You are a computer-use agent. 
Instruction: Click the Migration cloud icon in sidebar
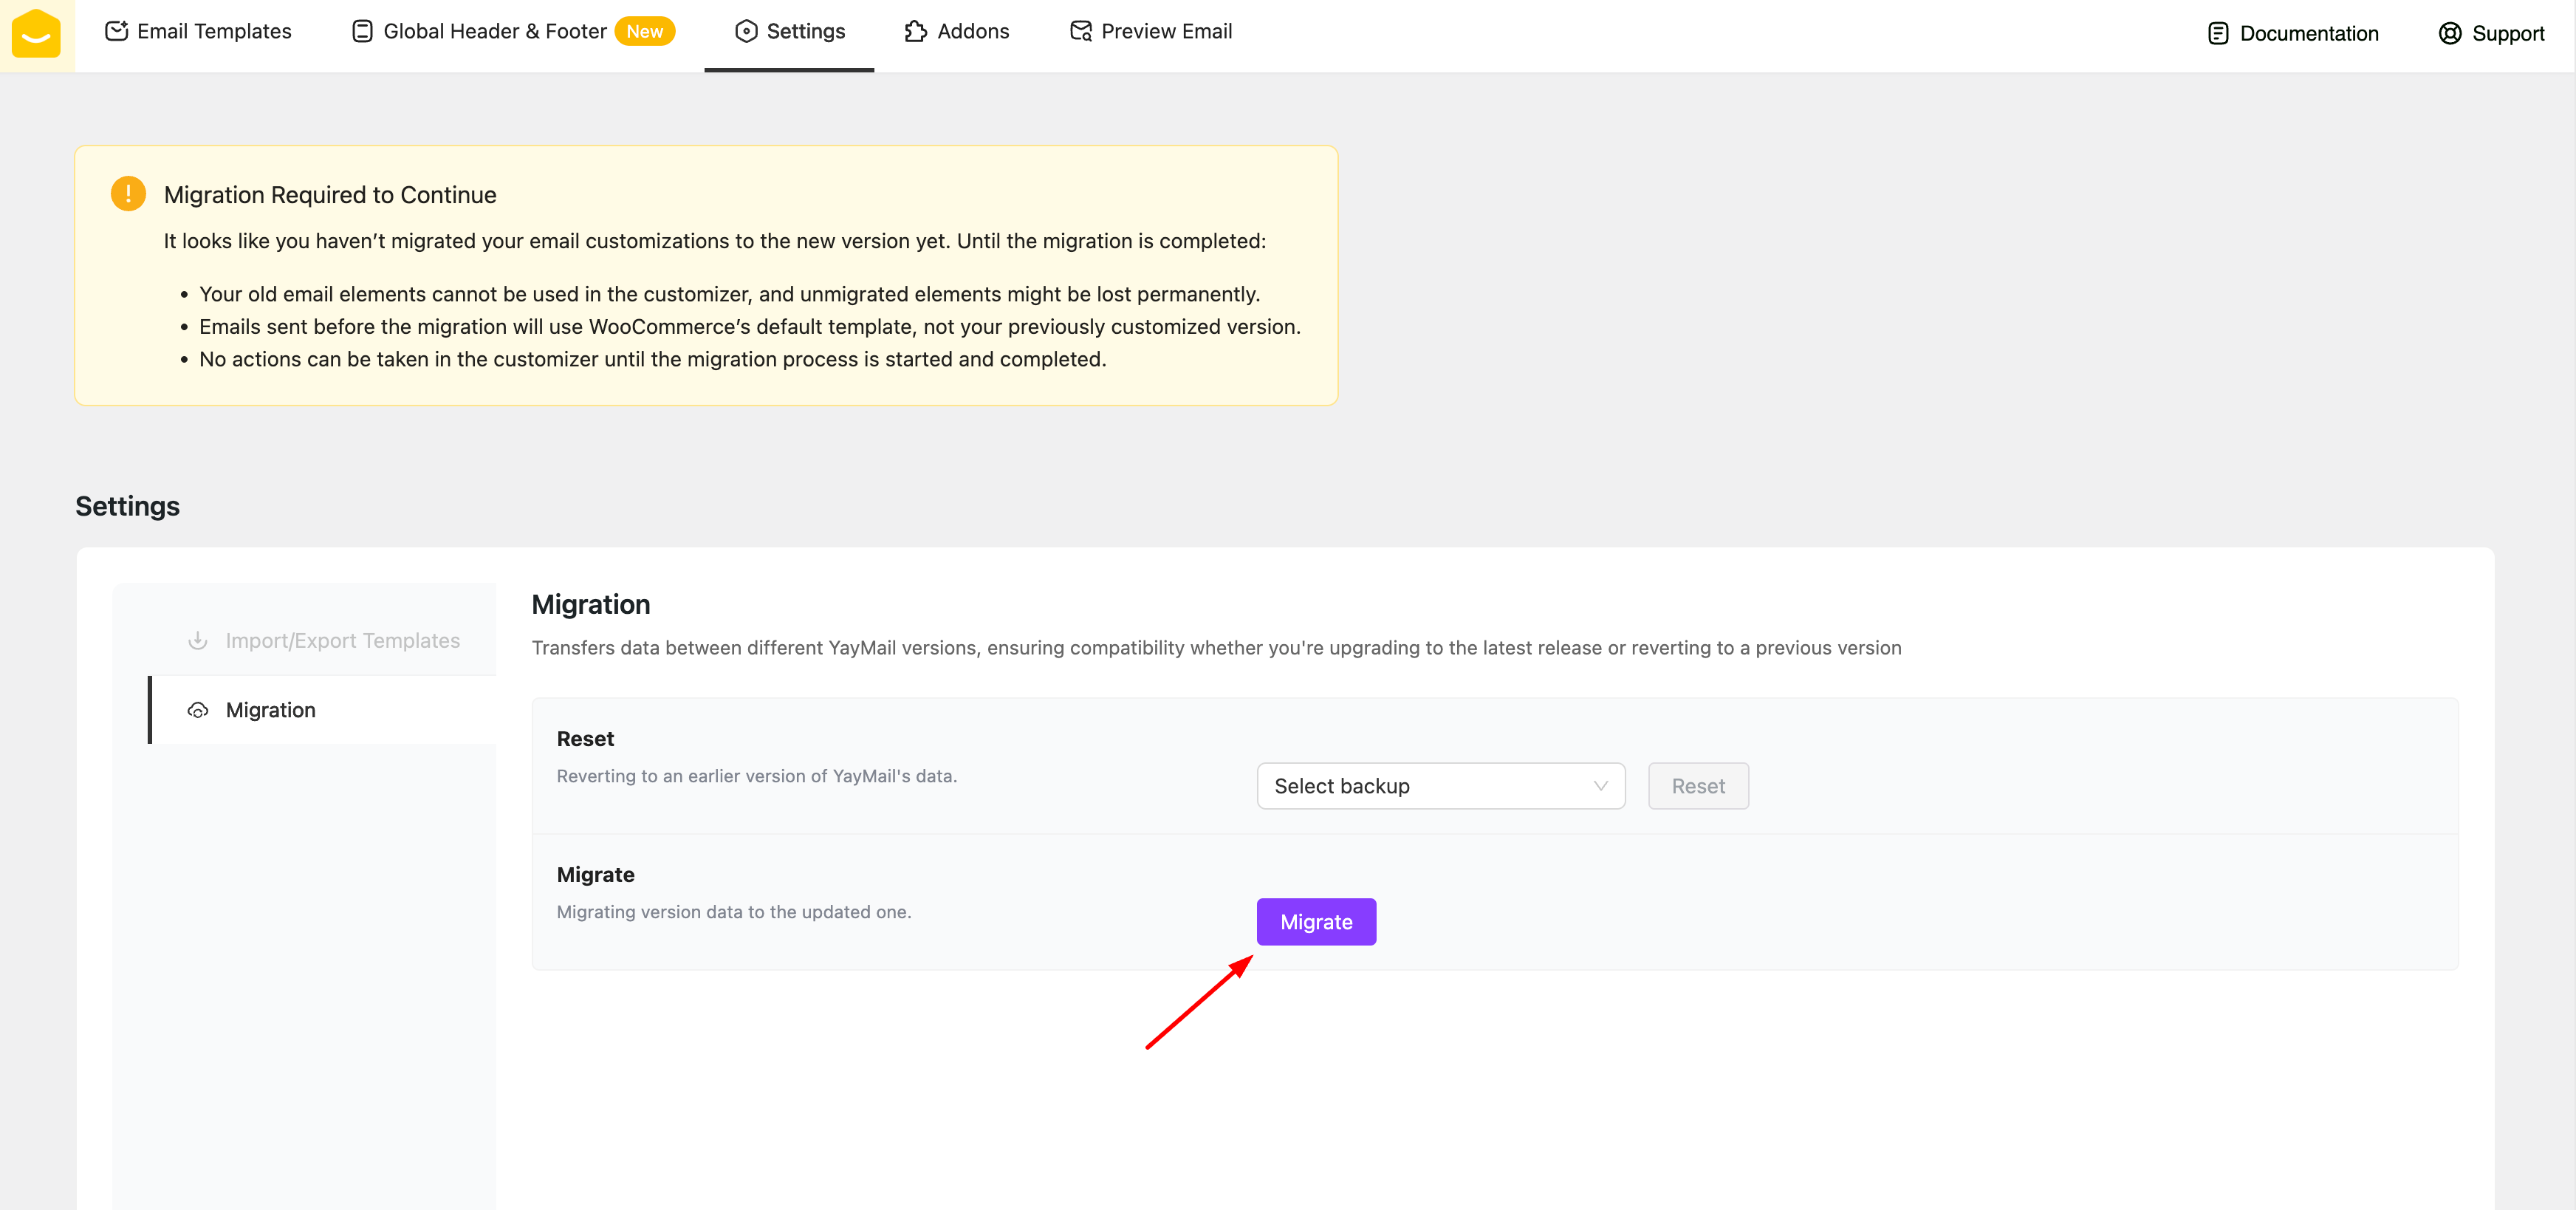pyautogui.click(x=198, y=710)
